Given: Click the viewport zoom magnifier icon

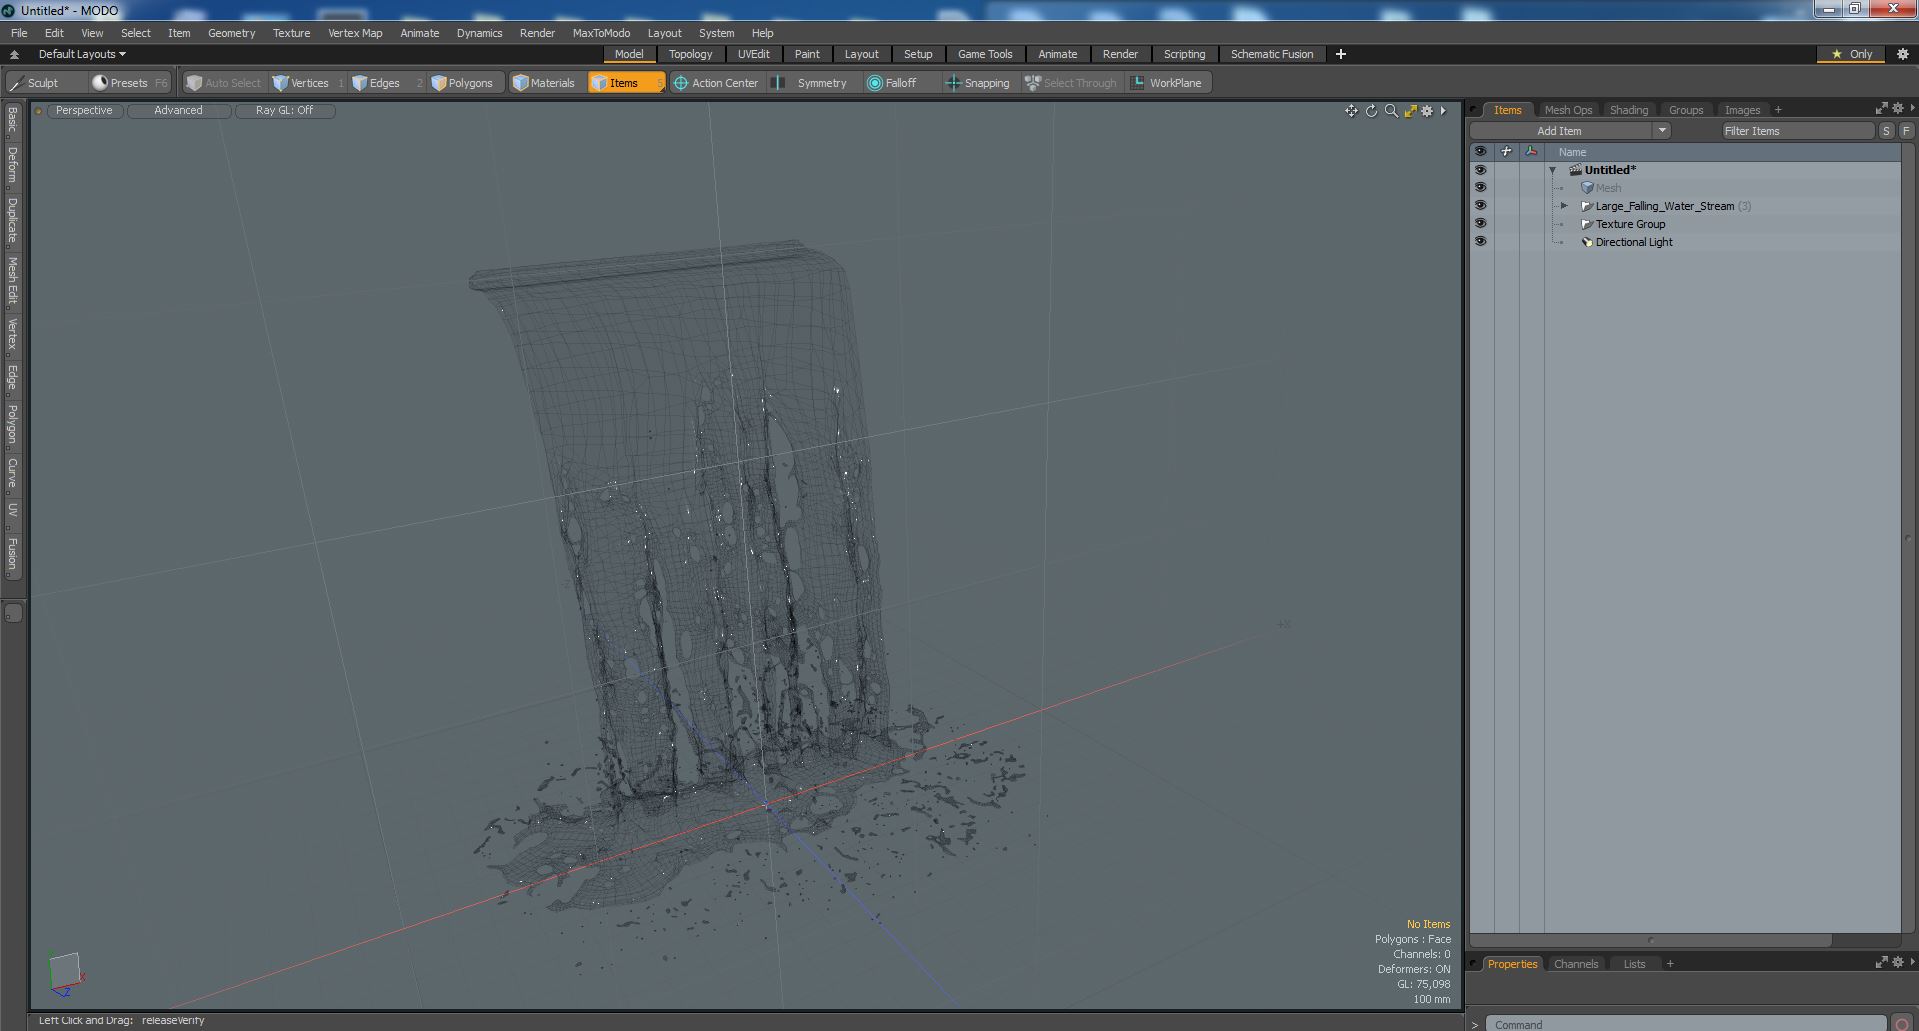Looking at the screenshot, I should coord(1391,111).
